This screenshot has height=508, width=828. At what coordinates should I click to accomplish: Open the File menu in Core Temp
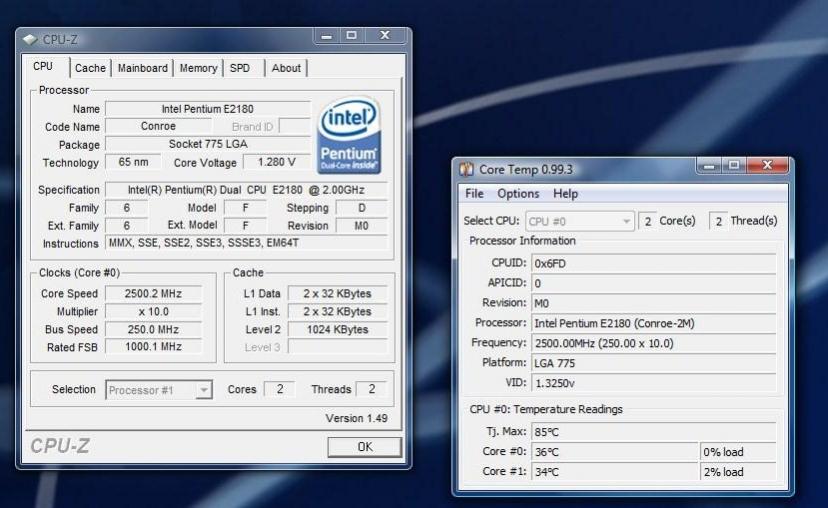(474, 194)
